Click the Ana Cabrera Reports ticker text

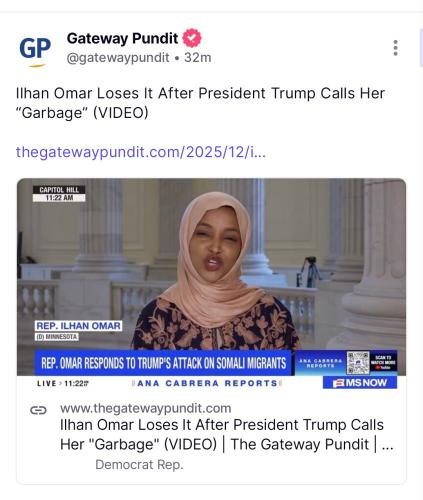point(207,383)
